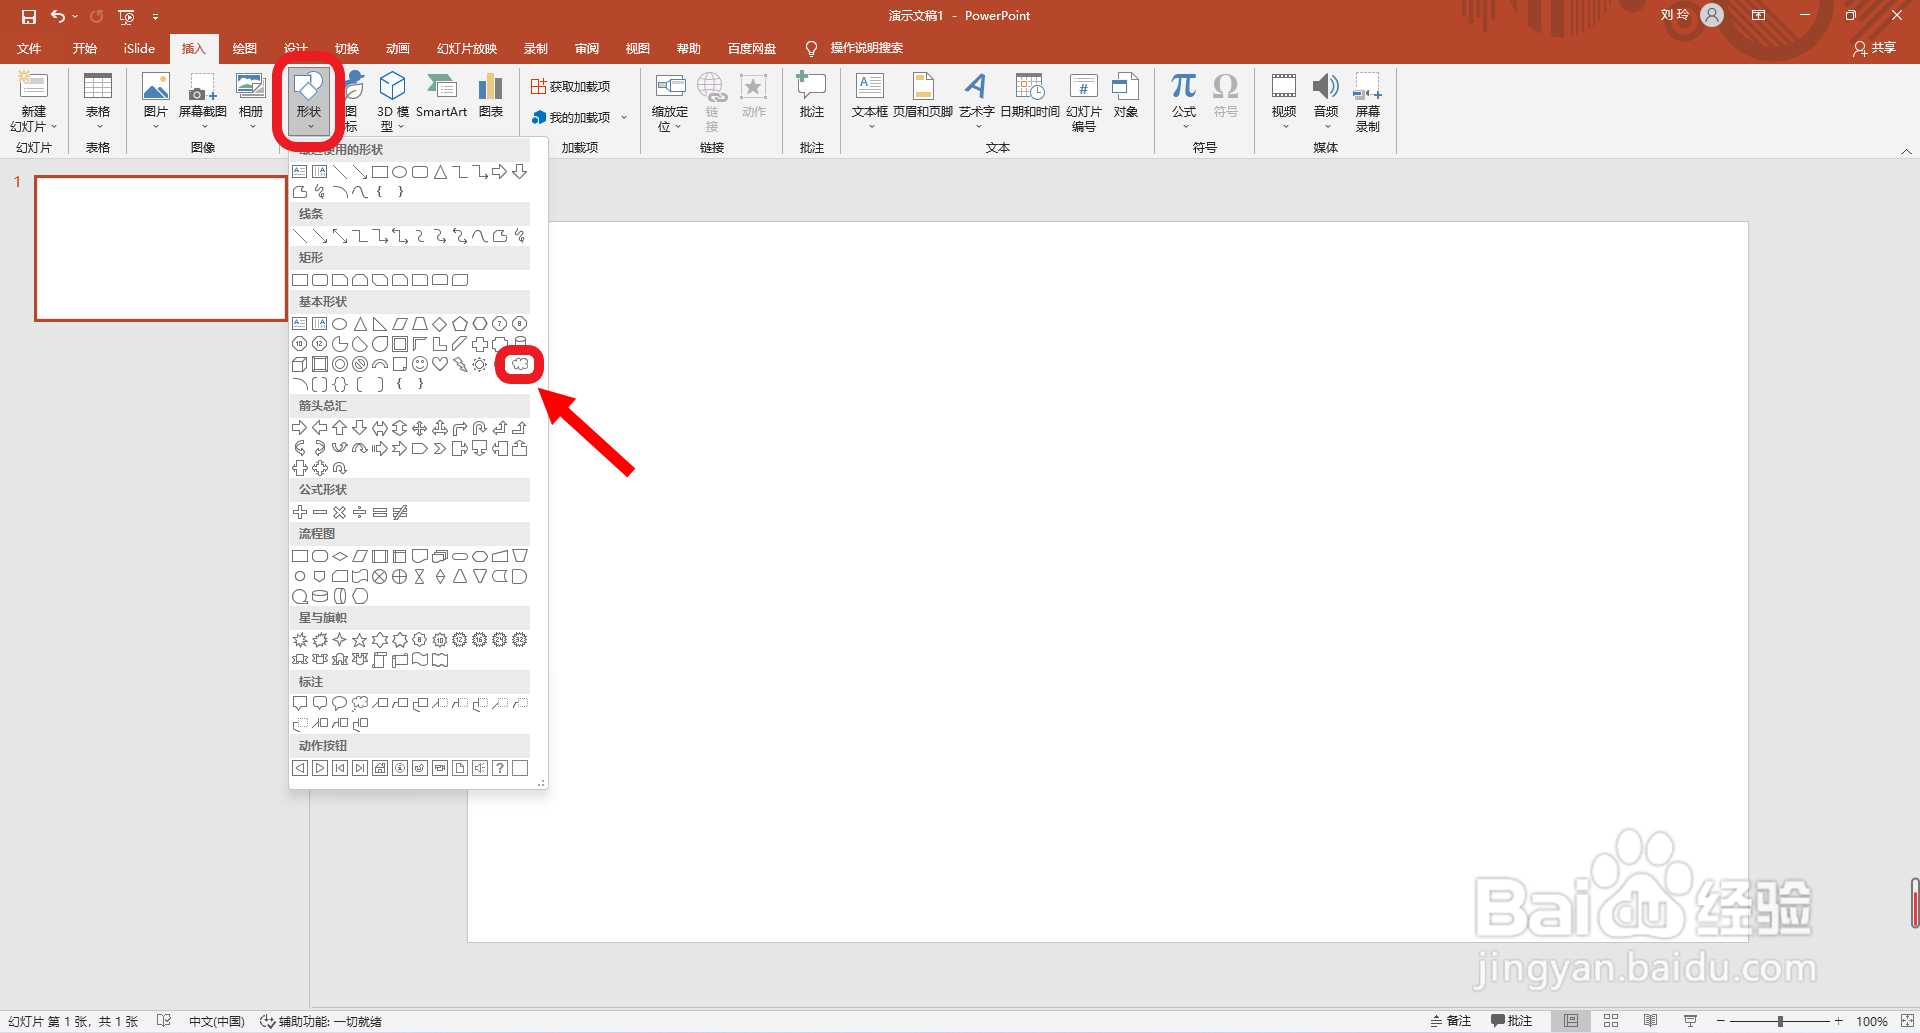Choose the diamond shape in basic shapes

(440, 324)
